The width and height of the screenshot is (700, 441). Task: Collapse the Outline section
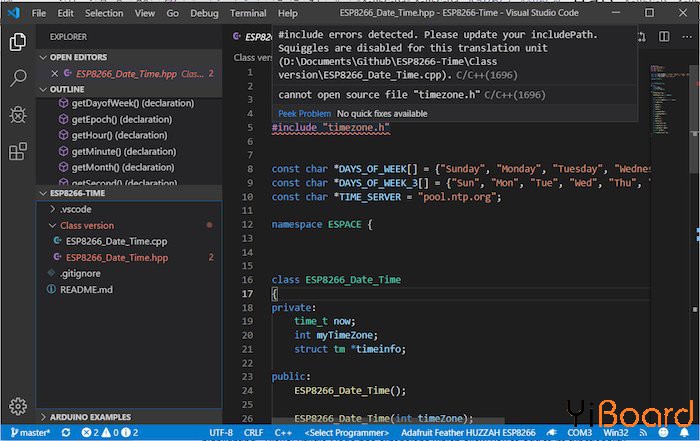tap(67, 89)
